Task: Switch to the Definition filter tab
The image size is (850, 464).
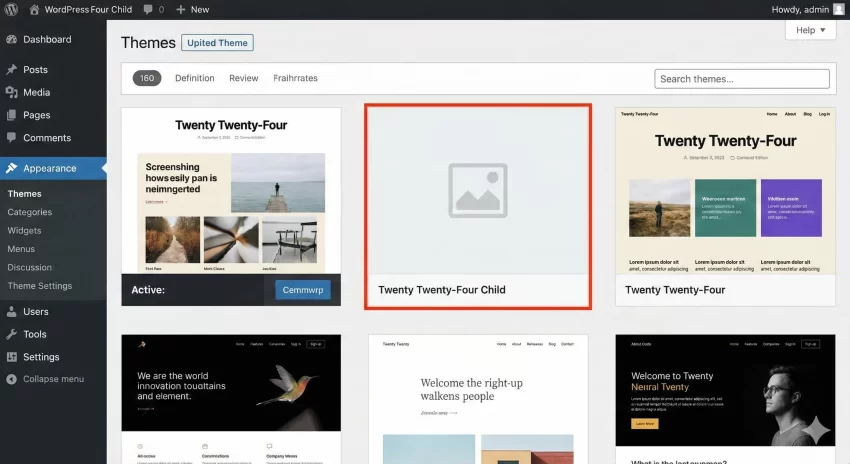Action: pyautogui.click(x=195, y=78)
